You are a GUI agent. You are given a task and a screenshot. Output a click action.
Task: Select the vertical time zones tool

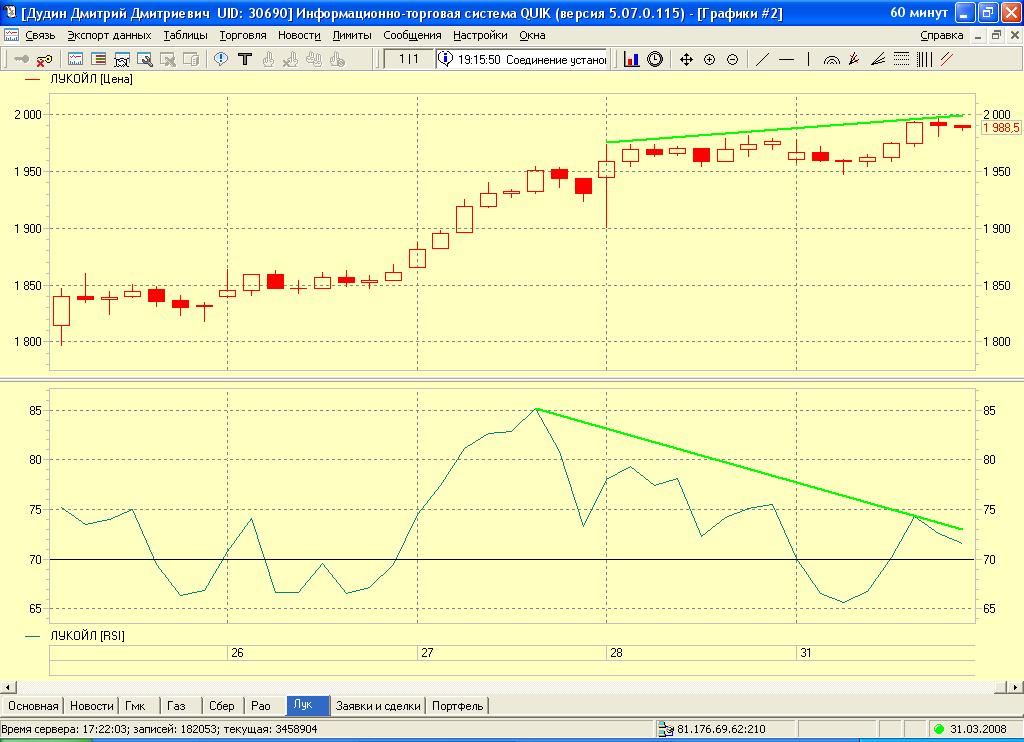pos(925,59)
